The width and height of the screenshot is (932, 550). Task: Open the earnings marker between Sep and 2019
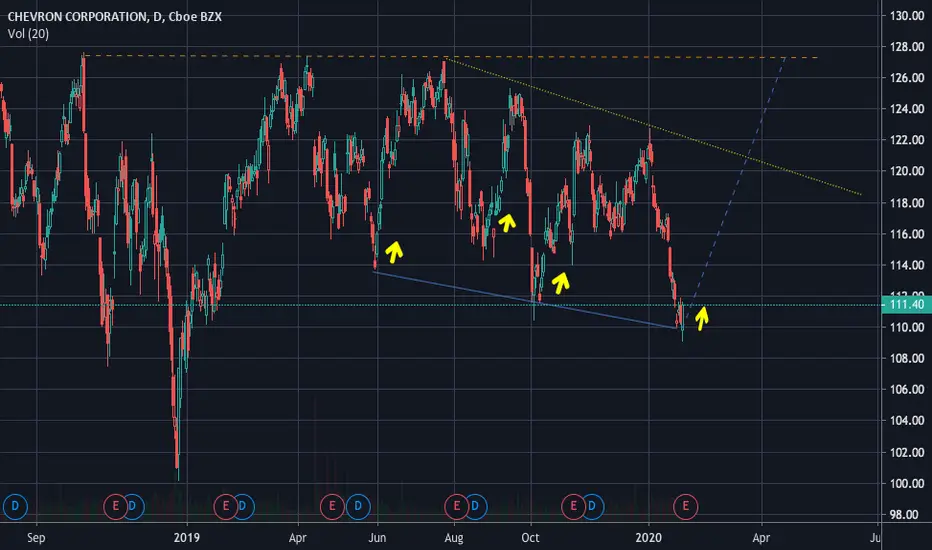pos(115,507)
